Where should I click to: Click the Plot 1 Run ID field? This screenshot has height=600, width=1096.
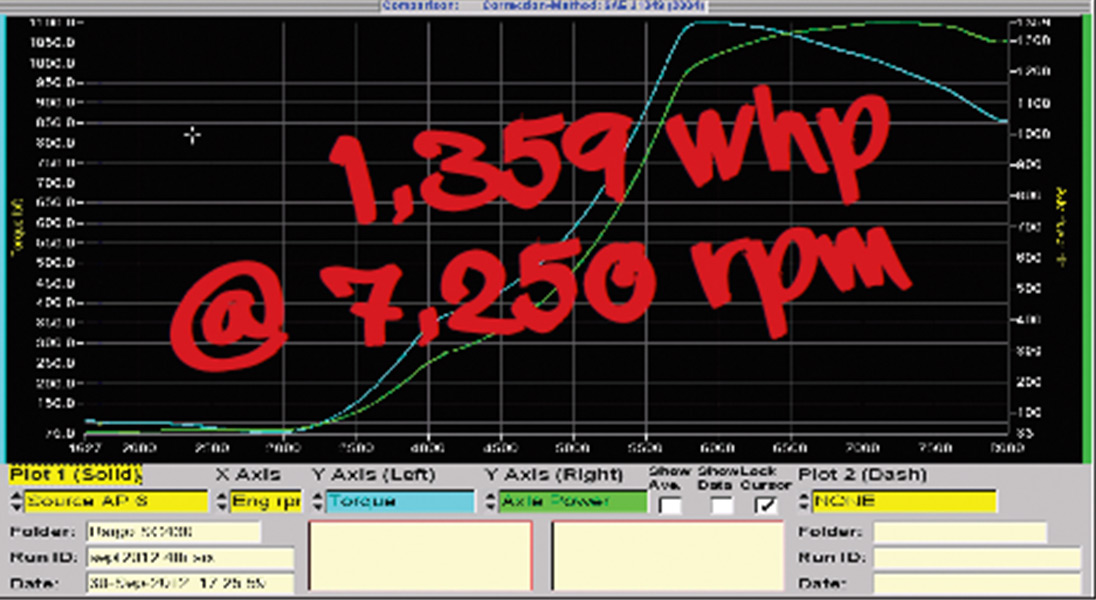coord(189,557)
